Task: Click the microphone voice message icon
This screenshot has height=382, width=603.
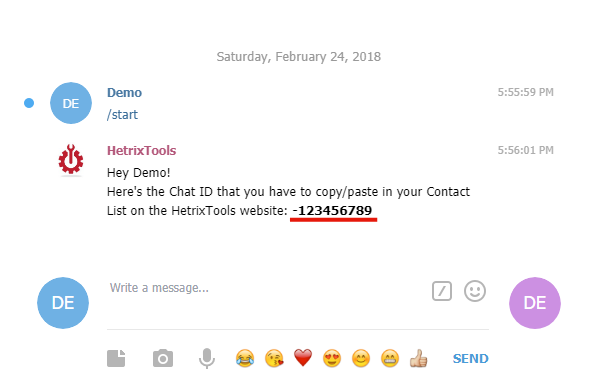Action: pyautogui.click(x=207, y=358)
